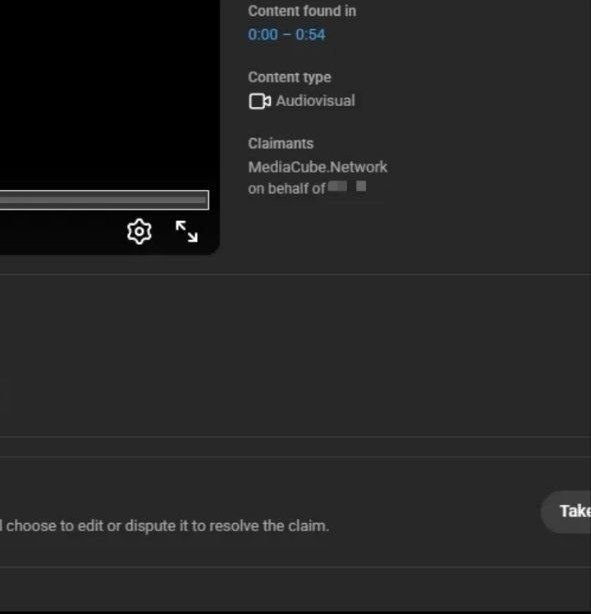Viewport: 591px width, 614px height.
Task: Click the 0:00 start time in segment link
Action: pyautogui.click(x=263, y=34)
